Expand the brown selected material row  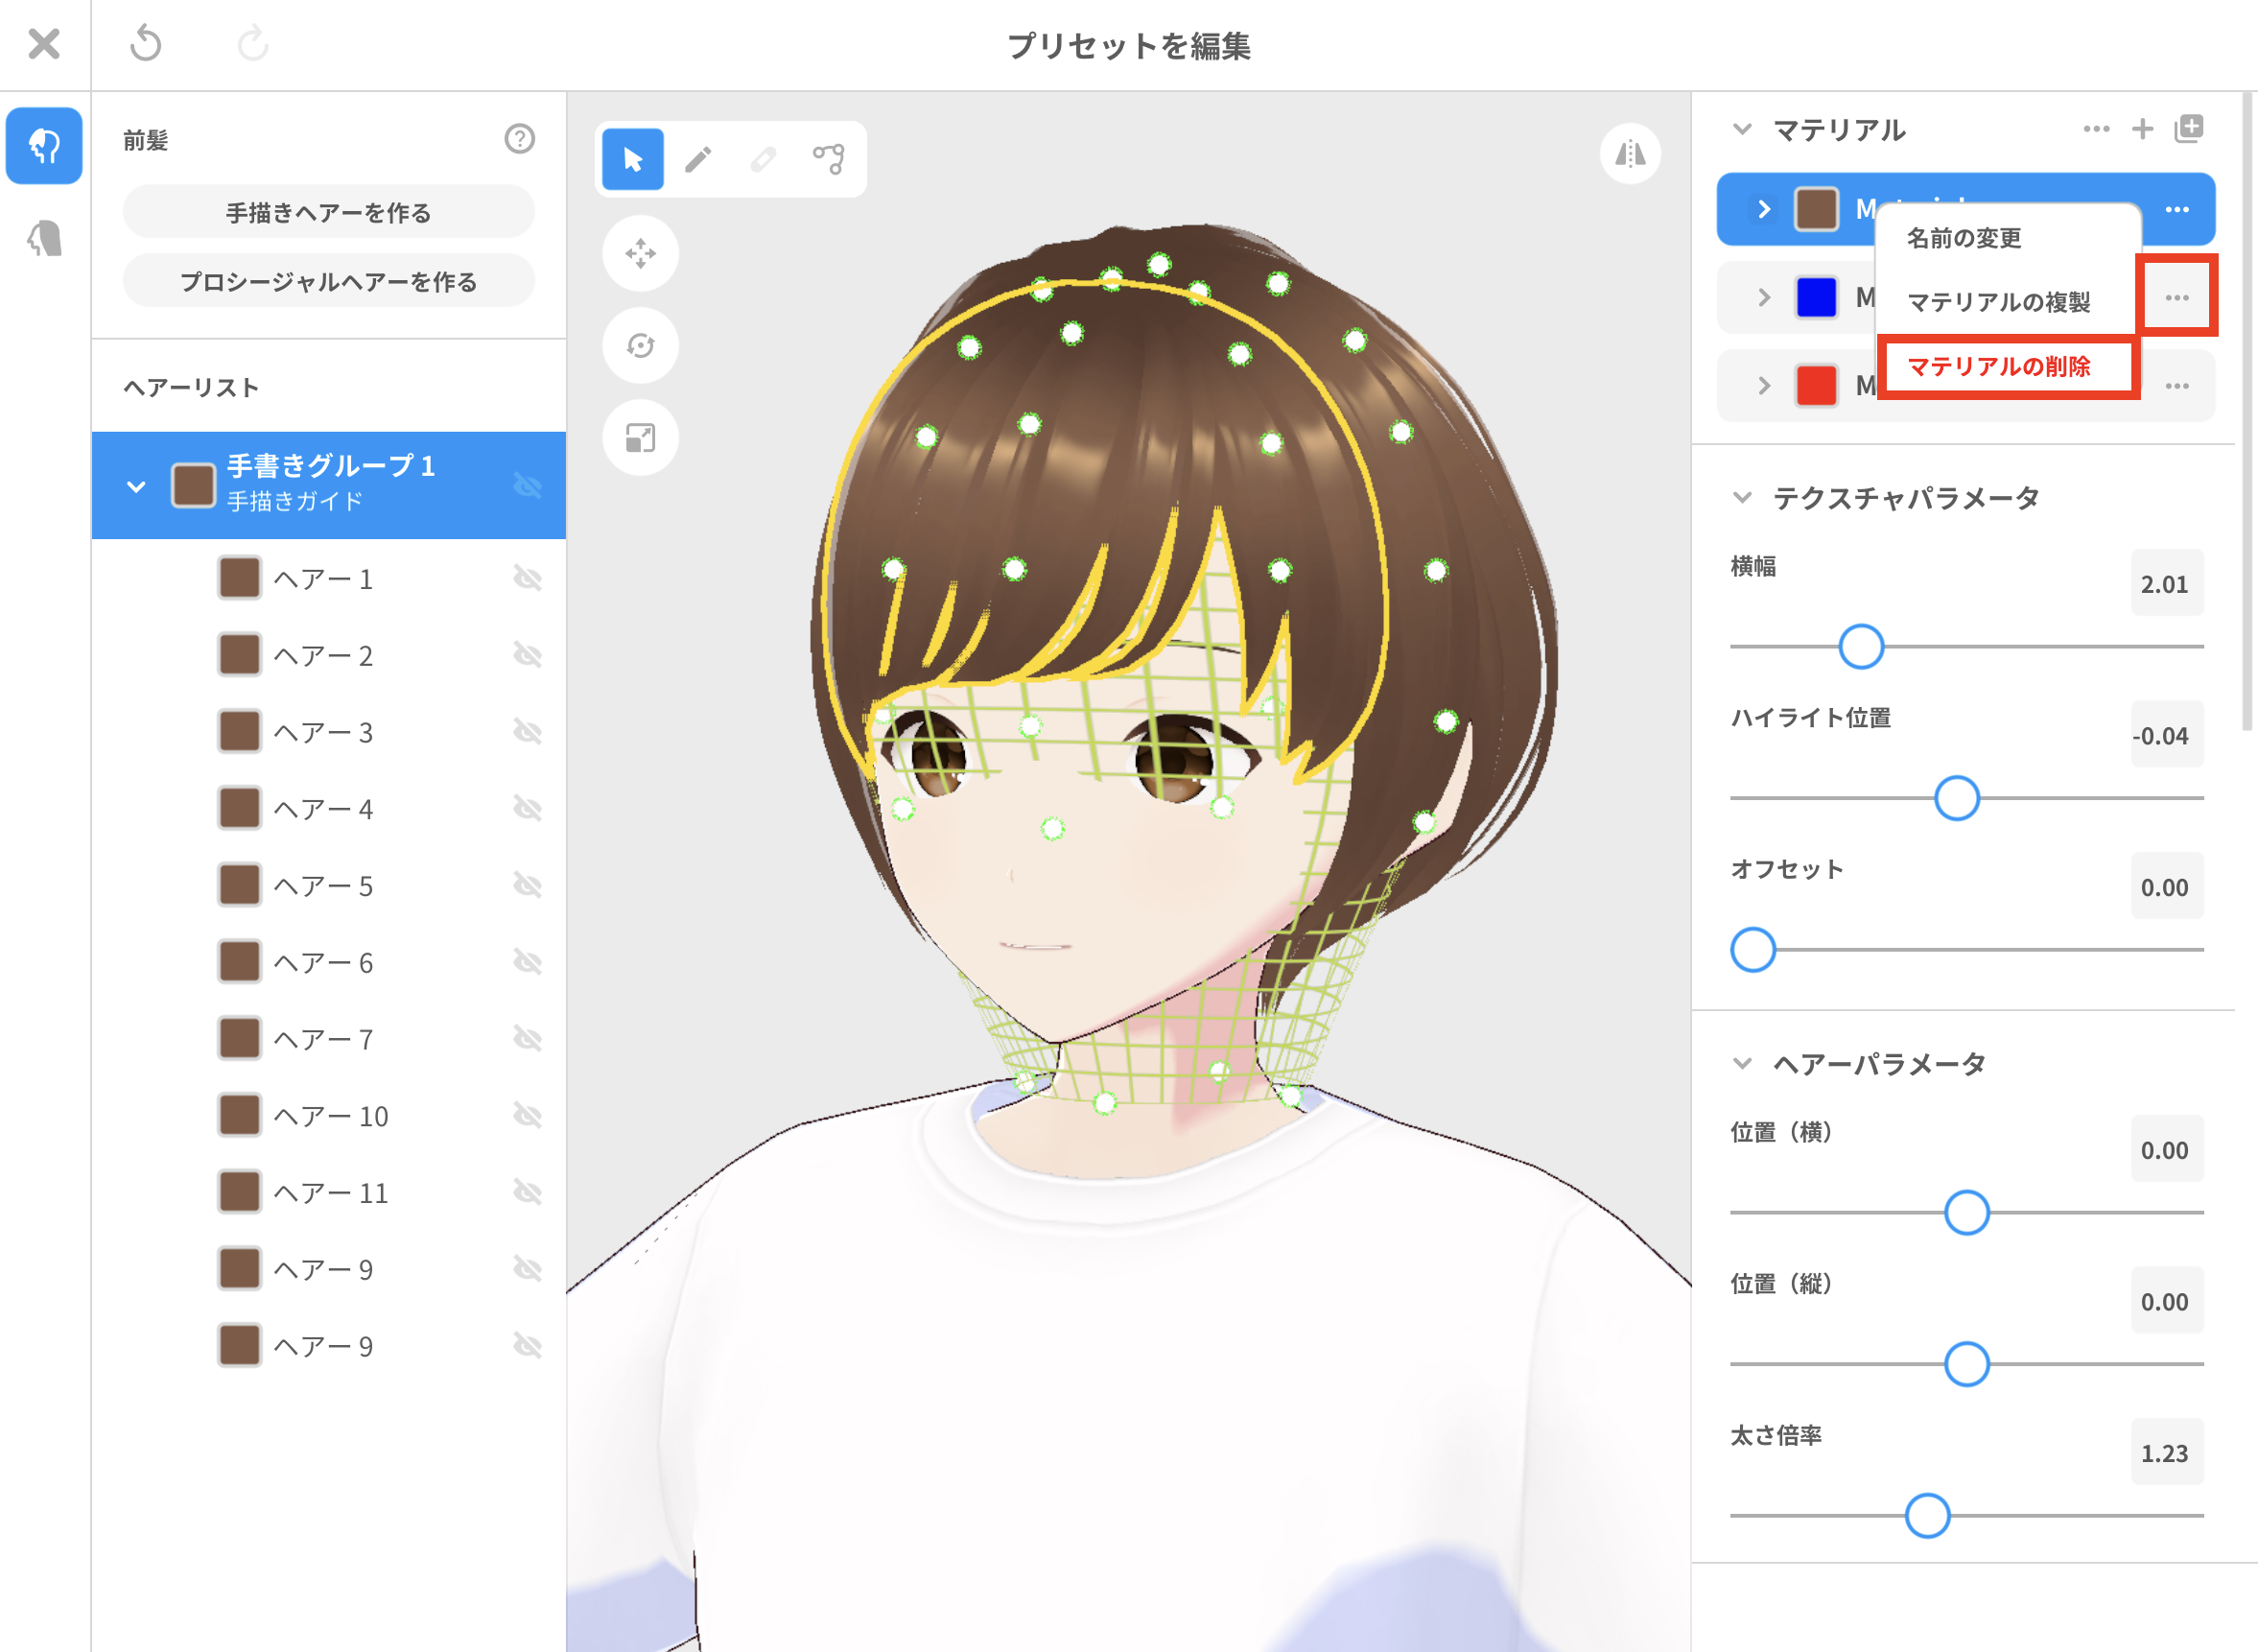(1764, 209)
